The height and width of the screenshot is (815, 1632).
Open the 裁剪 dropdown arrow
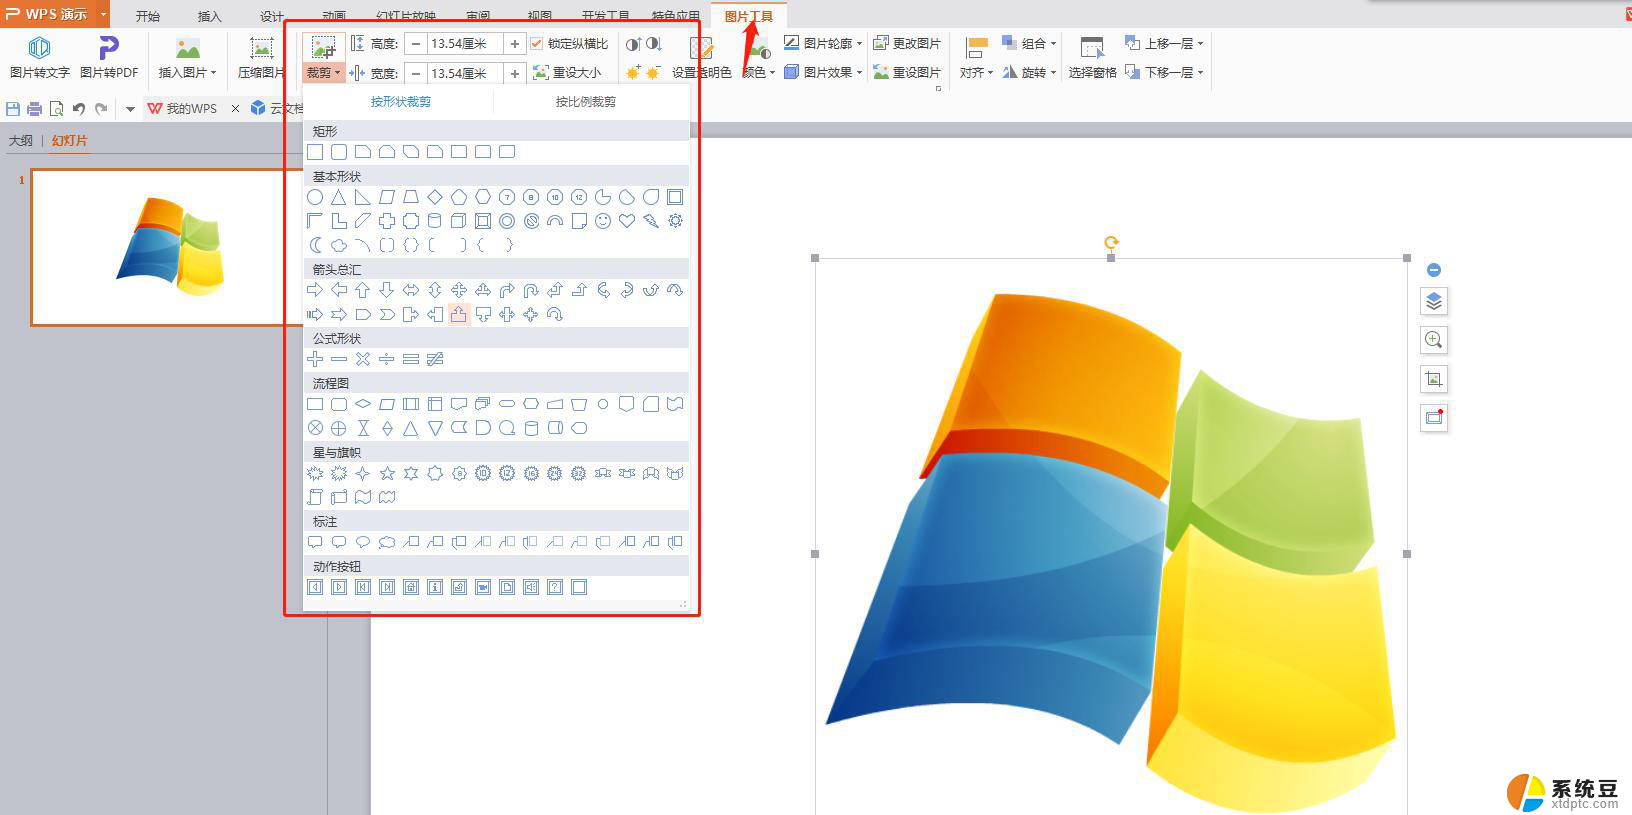338,73
